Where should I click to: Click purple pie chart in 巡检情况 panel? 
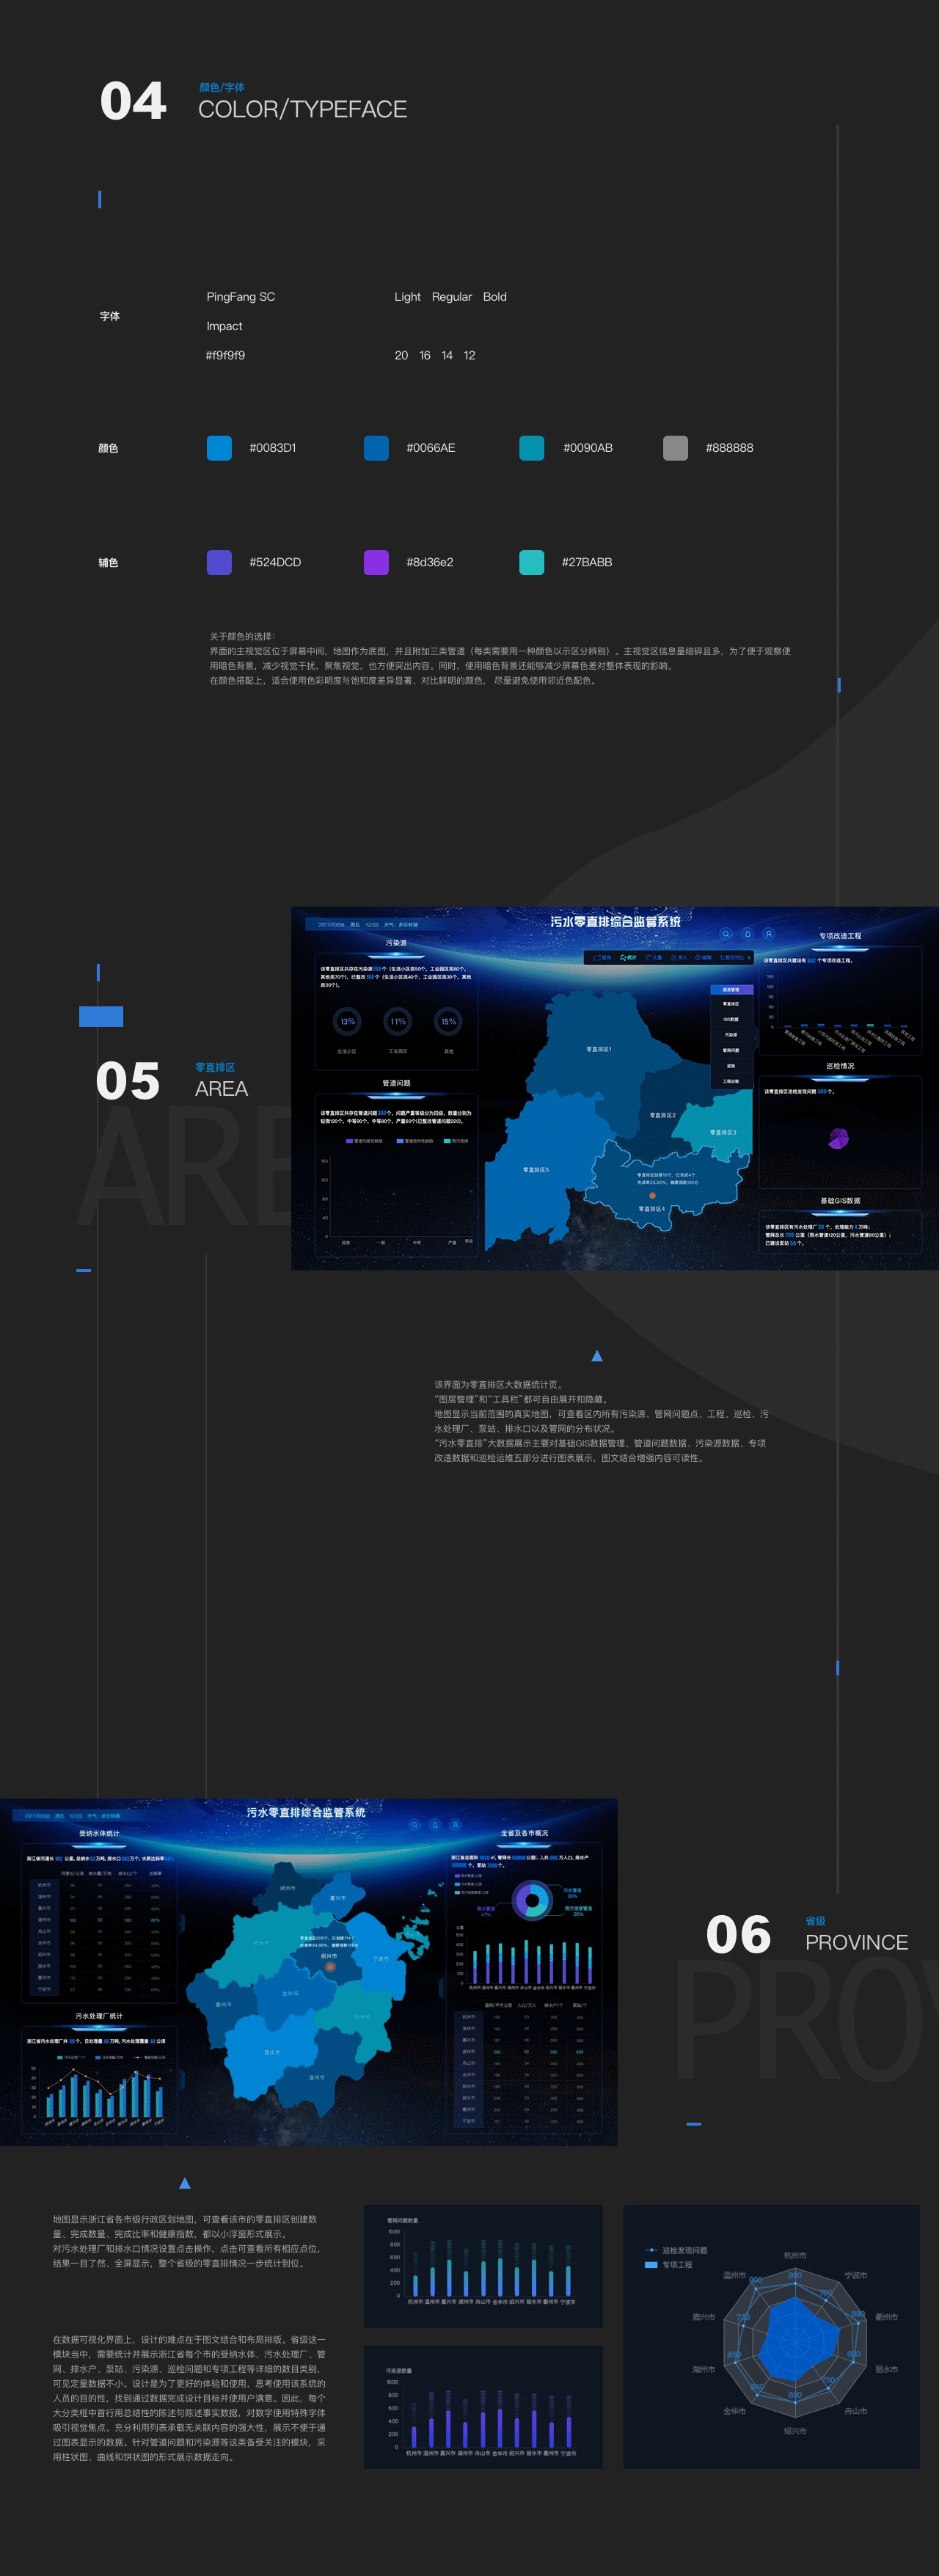click(x=838, y=1138)
